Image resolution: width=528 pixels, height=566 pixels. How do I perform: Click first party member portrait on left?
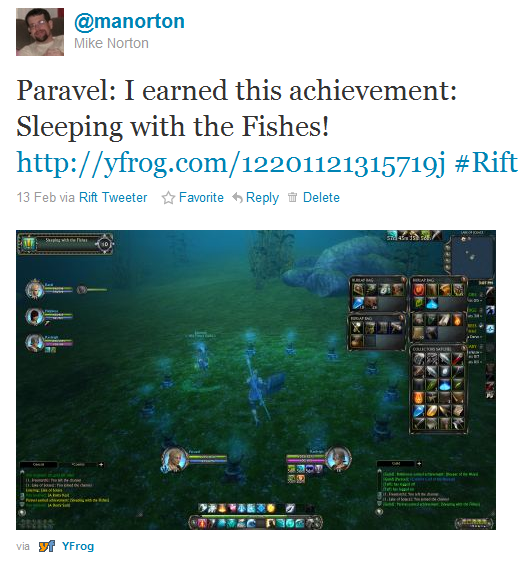pyautogui.click(x=35, y=290)
